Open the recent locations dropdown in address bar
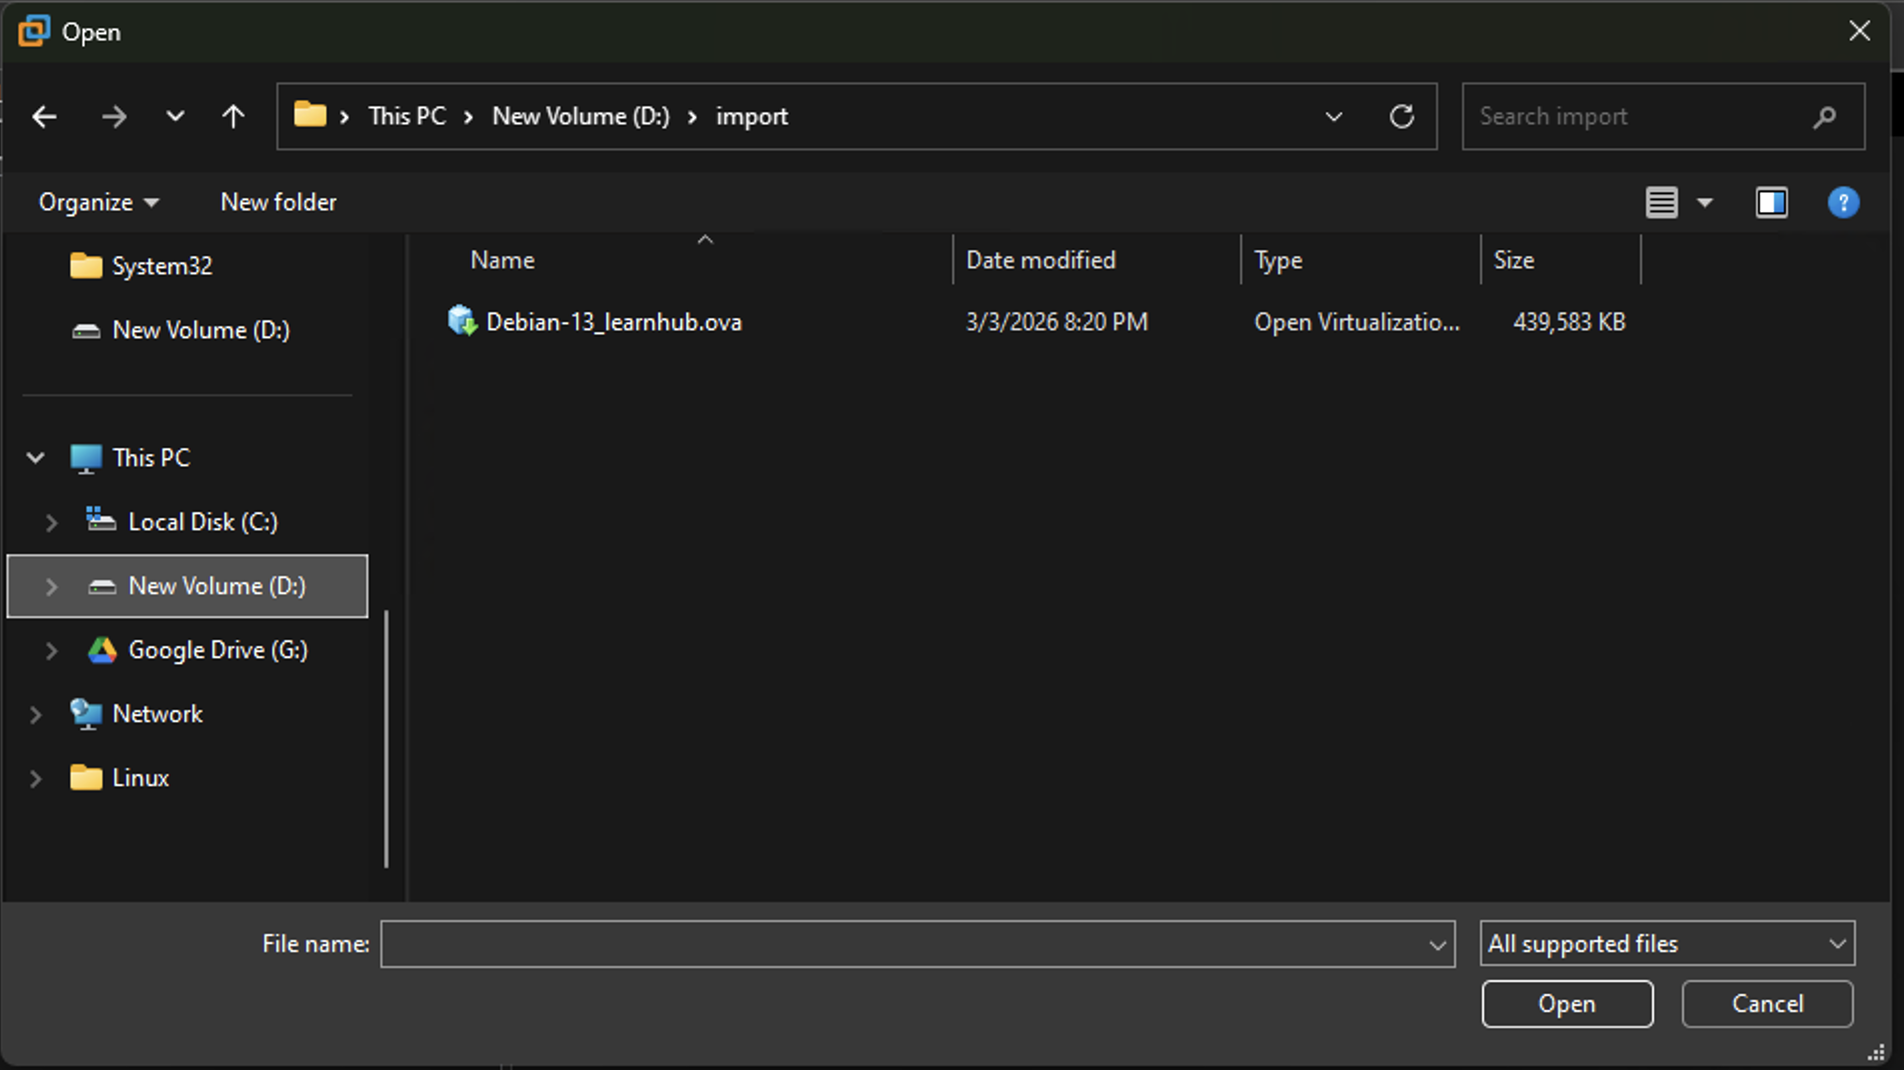This screenshot has height=1070, width=1904. point(1333,116)
